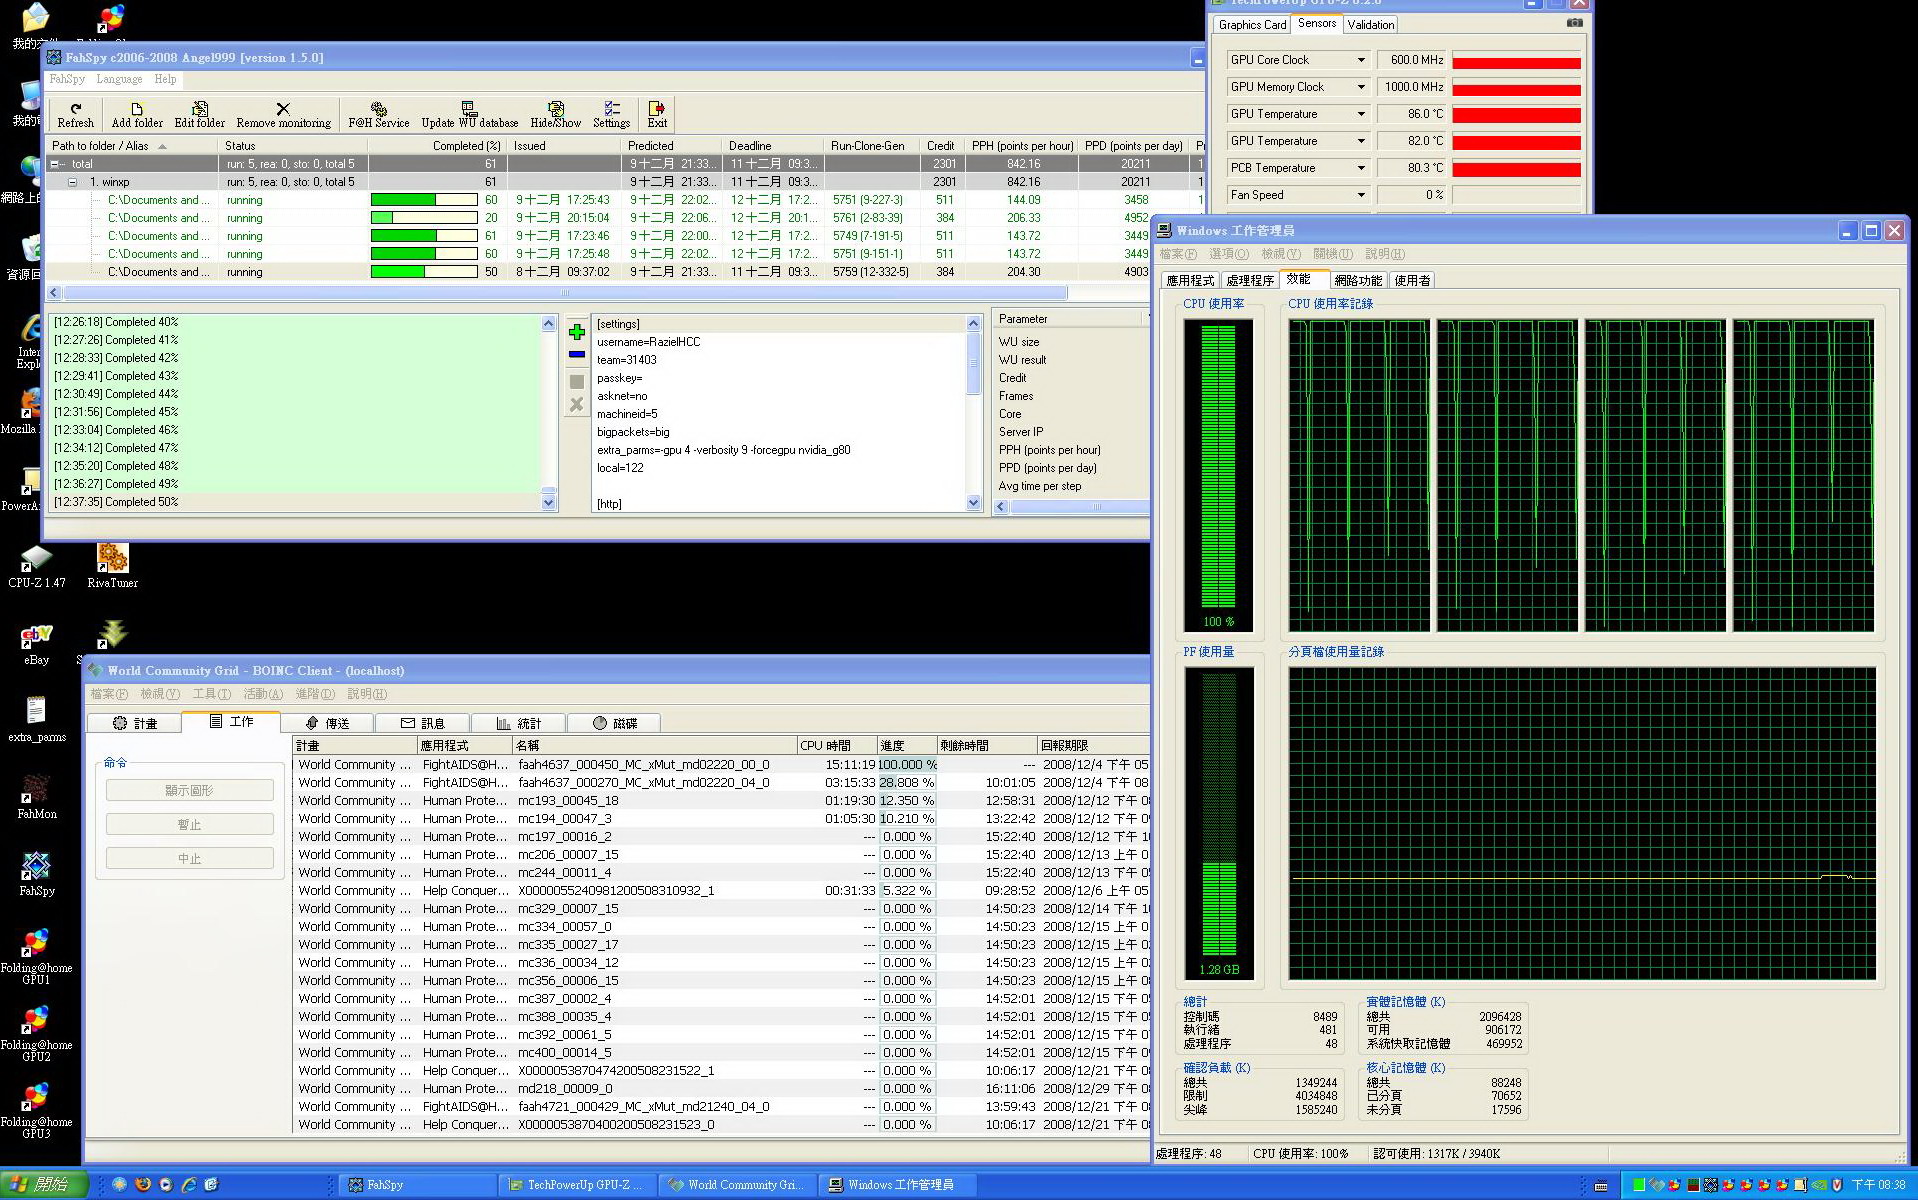Switch to the Graphics Card tab in GPU-Z
This screenshot has height=1200, width=1918.
tap(1252, 25)
